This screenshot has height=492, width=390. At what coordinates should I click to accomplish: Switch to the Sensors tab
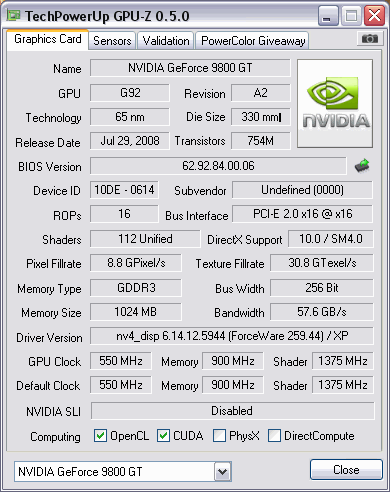tap(112, 41)
